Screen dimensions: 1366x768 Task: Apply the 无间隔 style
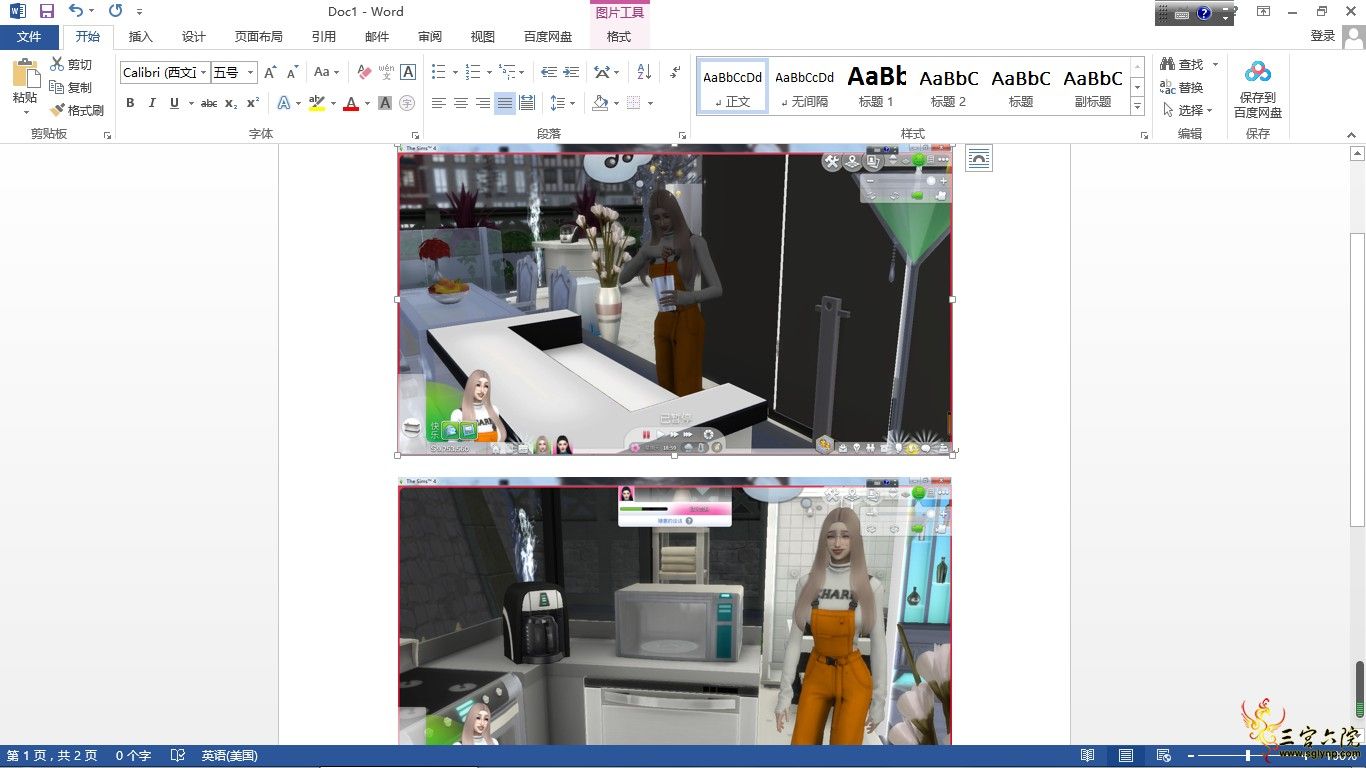click(805, 86)
